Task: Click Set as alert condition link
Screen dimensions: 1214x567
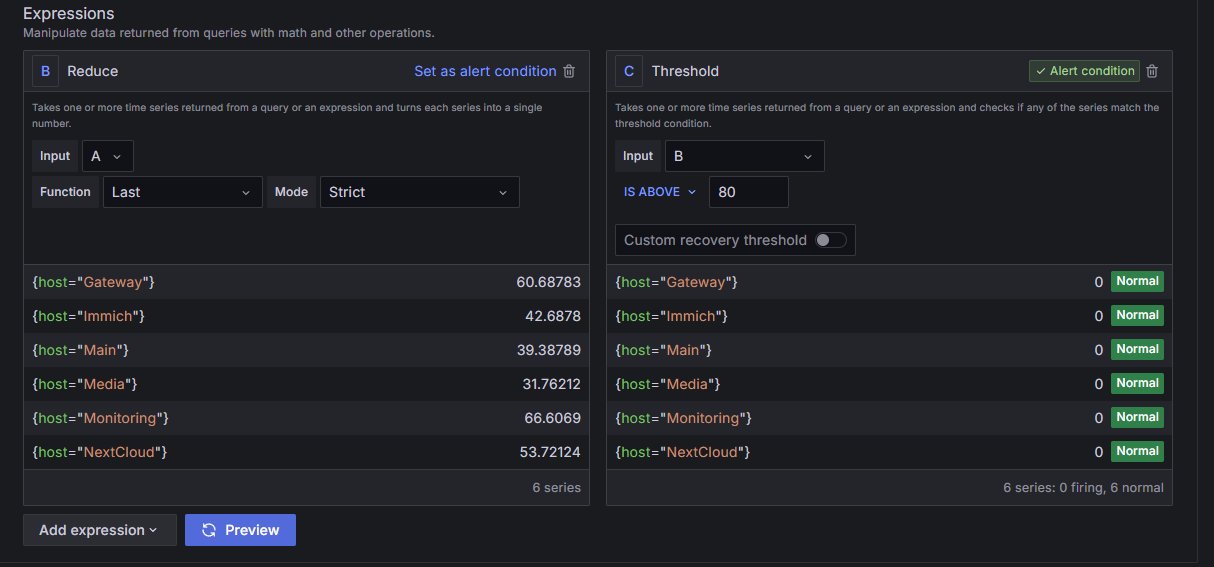Action: [485, 71]
